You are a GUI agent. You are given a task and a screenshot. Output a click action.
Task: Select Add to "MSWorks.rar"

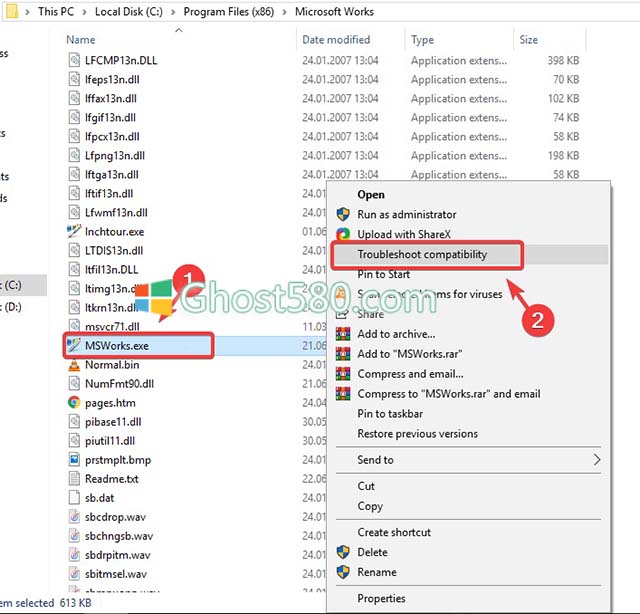pyautogui.click(x=410, y=354)
